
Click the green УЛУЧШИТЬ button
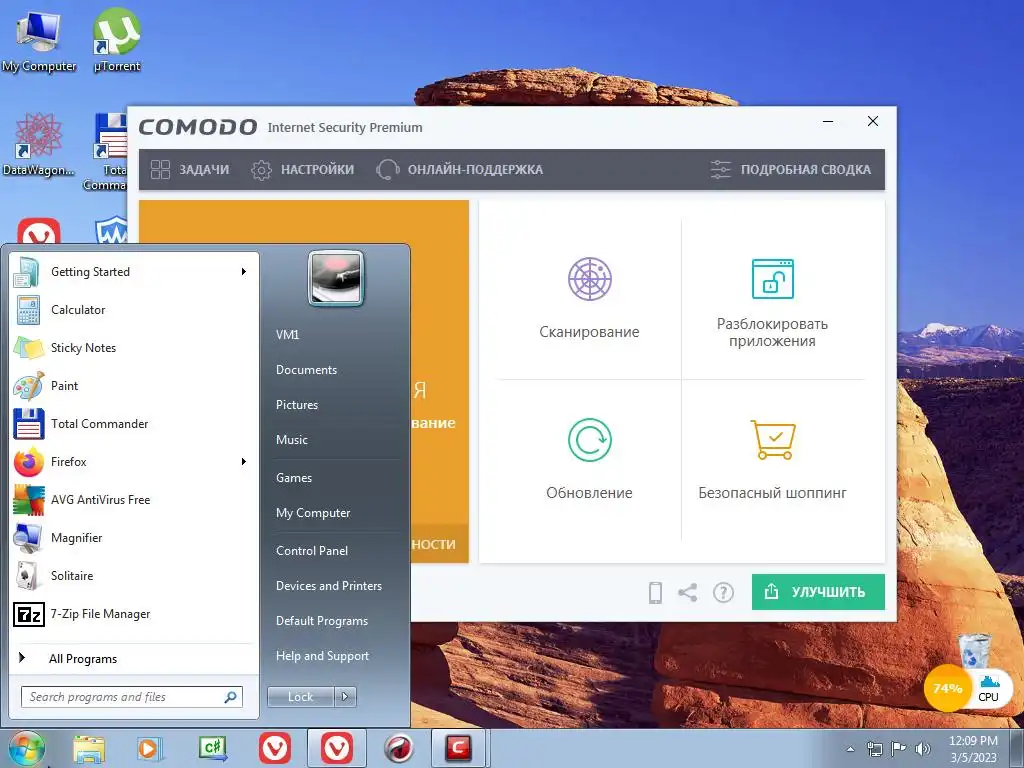pyautogui.click(x=818, y=592)
